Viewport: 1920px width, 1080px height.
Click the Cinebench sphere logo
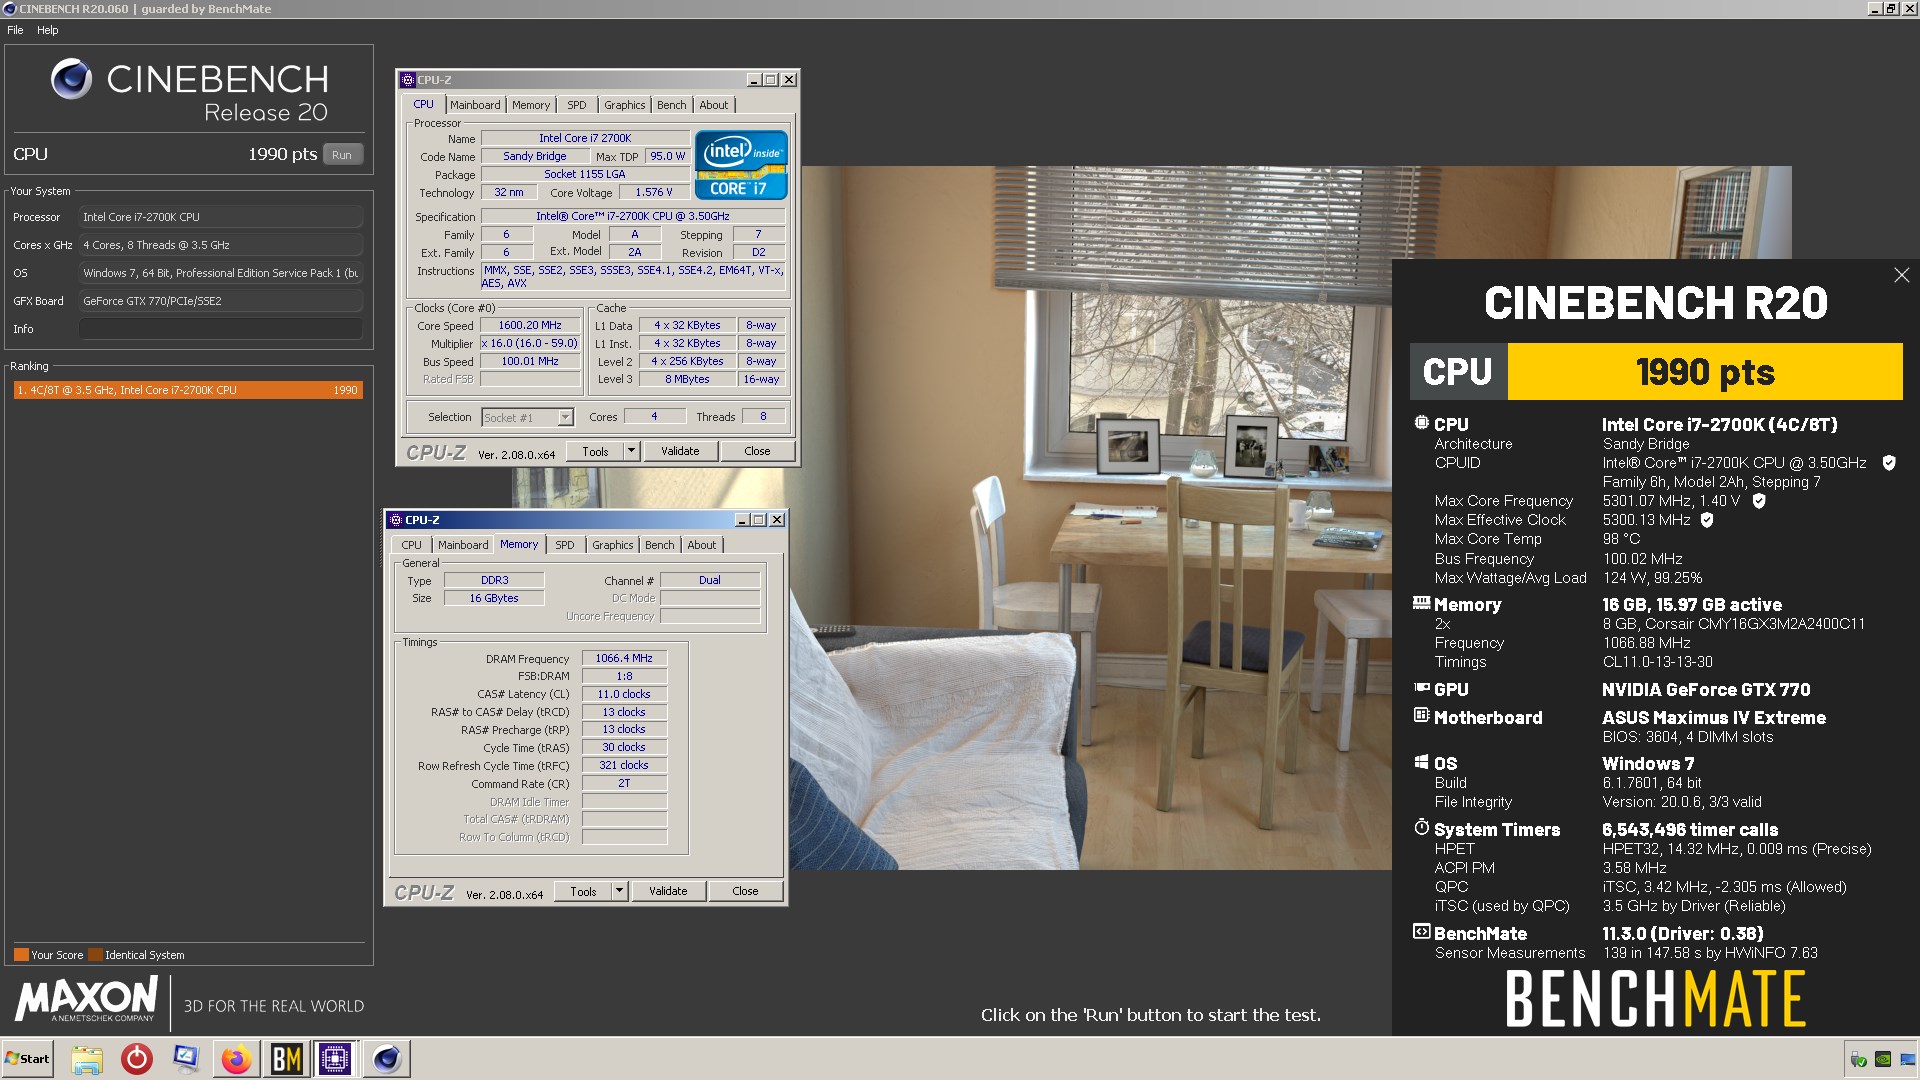71,79
